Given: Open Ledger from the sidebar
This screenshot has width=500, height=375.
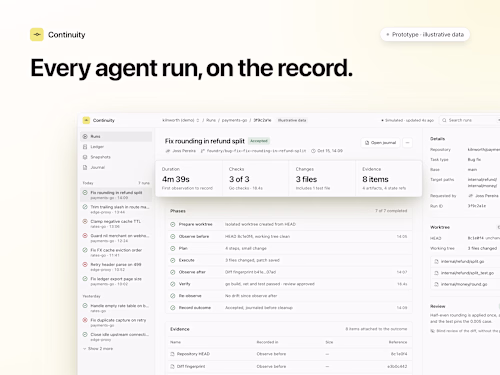Looking at the screenshot, I should 116,147.
